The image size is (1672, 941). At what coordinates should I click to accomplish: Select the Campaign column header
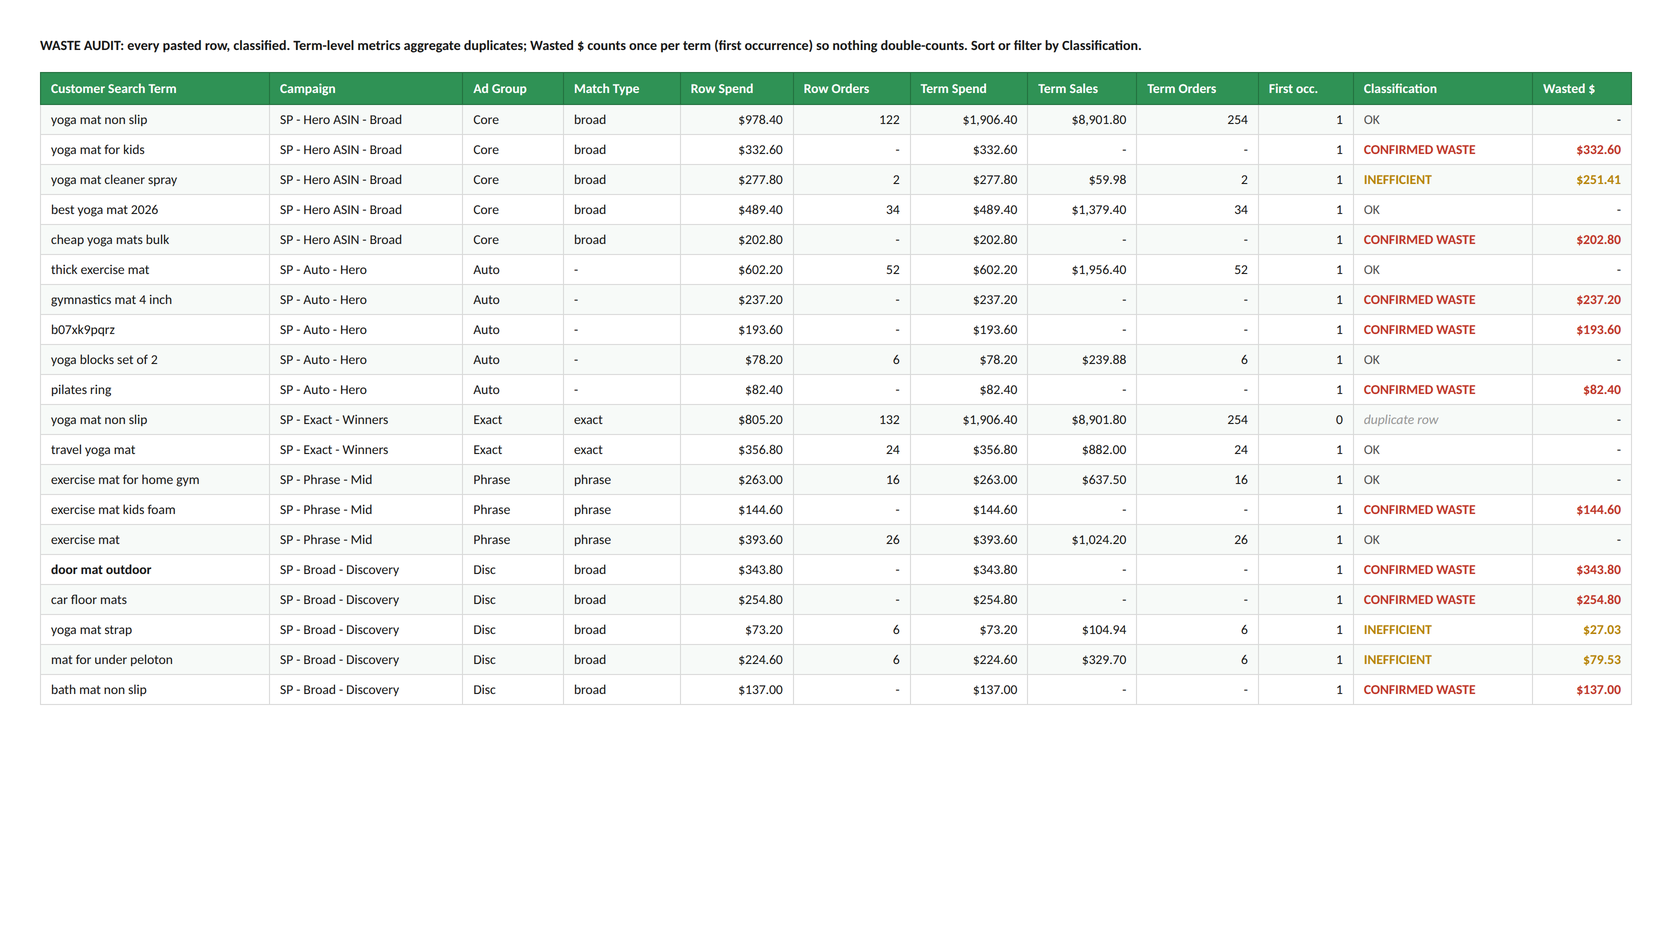[366, 89]
